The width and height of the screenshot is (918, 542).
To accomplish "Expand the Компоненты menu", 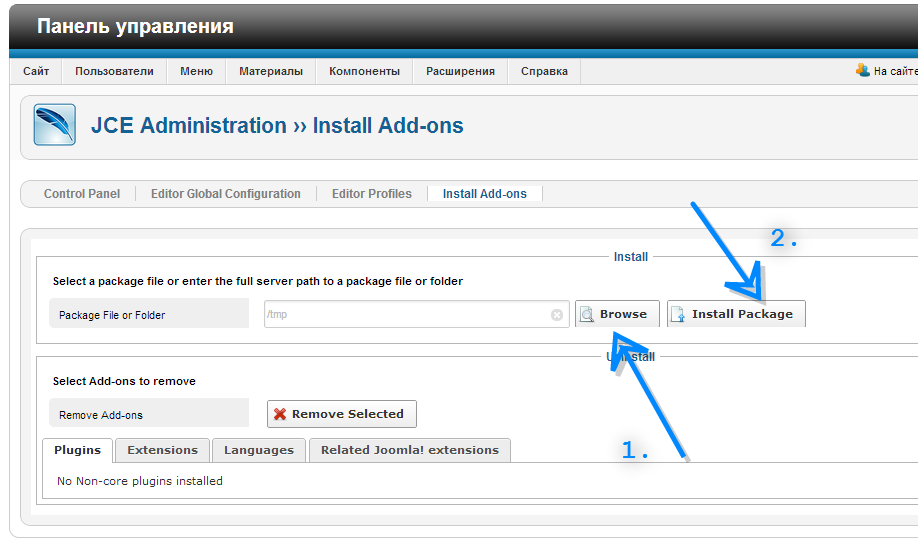I will pyautogui.click(x=364, y=71).
